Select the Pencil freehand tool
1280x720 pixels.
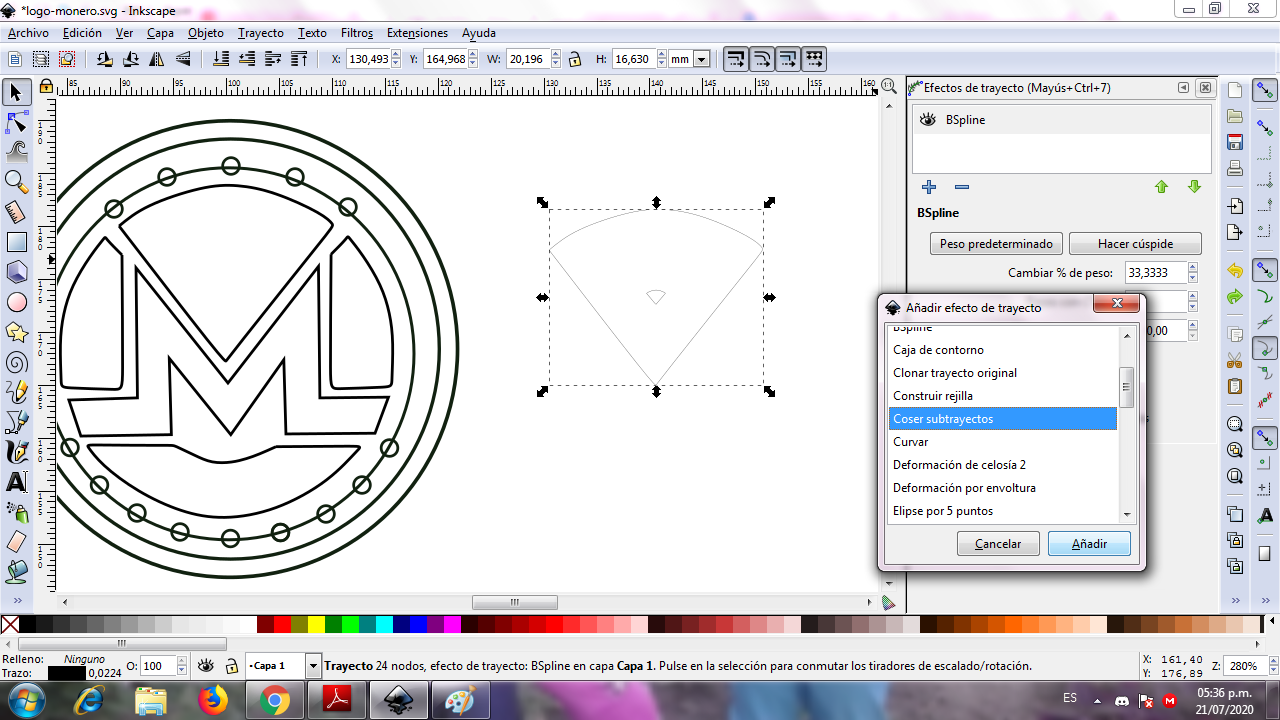(16, 392)
